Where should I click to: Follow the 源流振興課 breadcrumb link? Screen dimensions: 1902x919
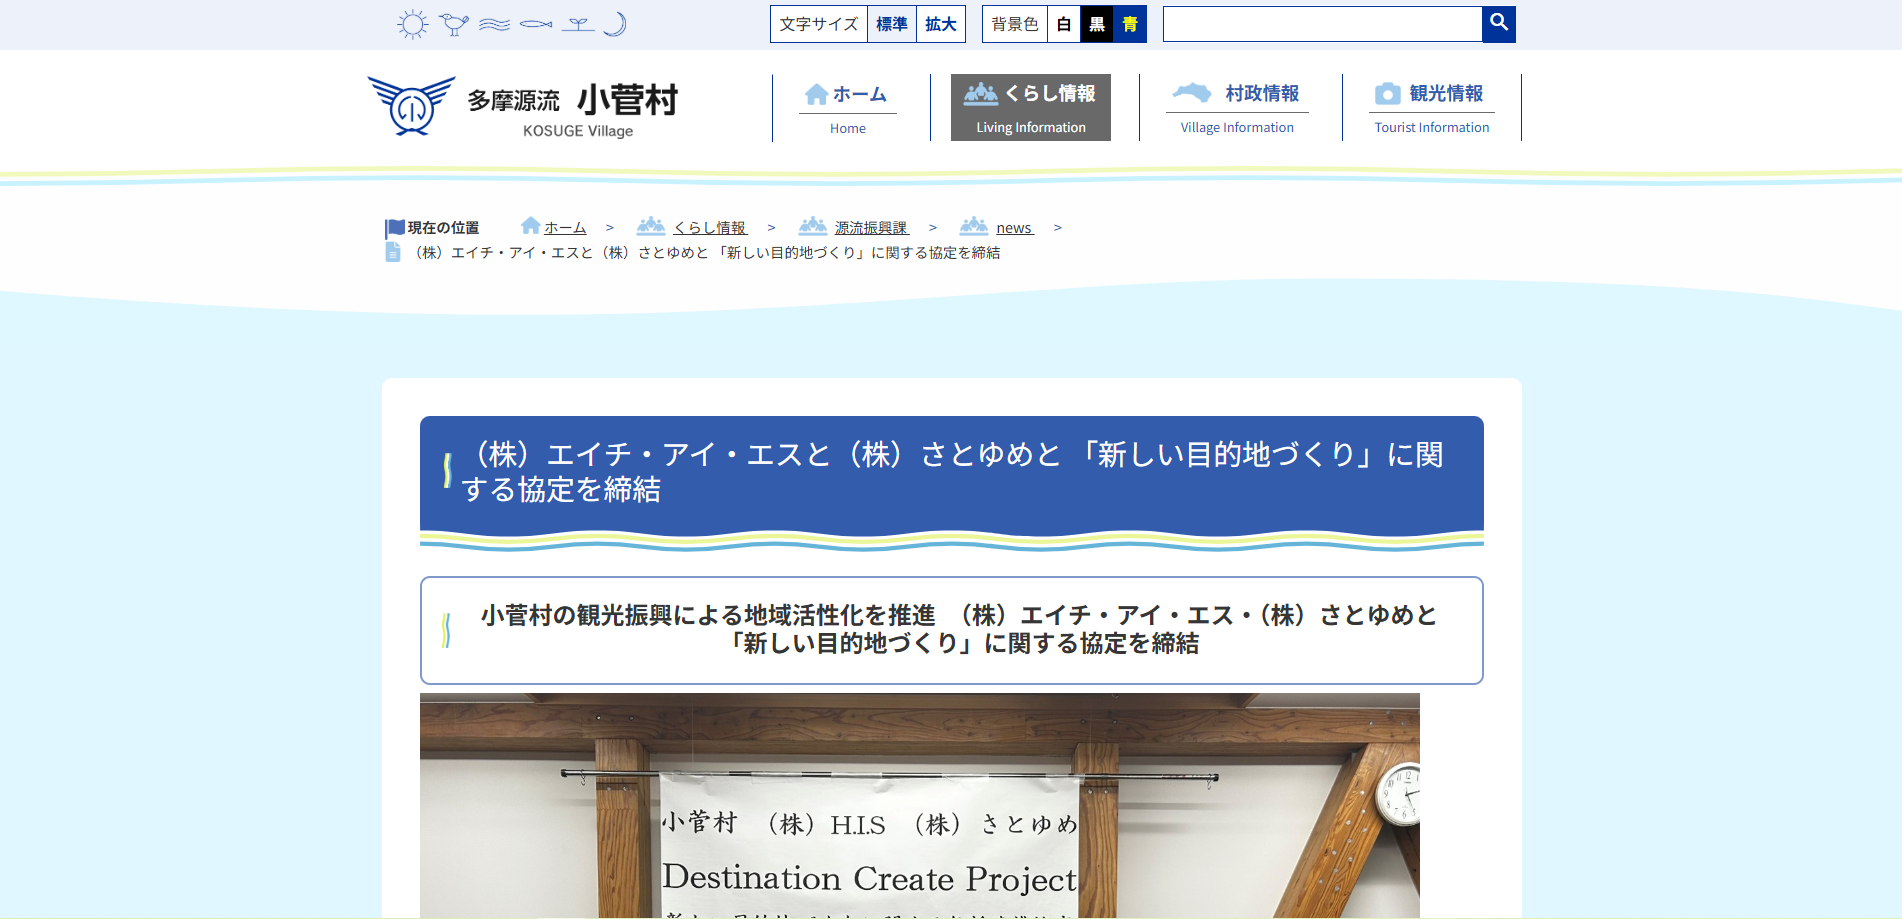point(872,228)
